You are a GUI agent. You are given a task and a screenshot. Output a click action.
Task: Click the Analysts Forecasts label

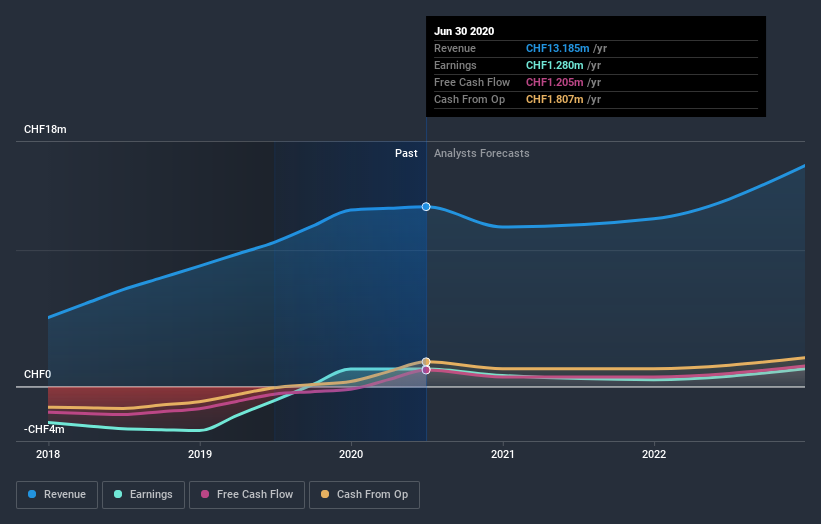click(x=482, y=153)
